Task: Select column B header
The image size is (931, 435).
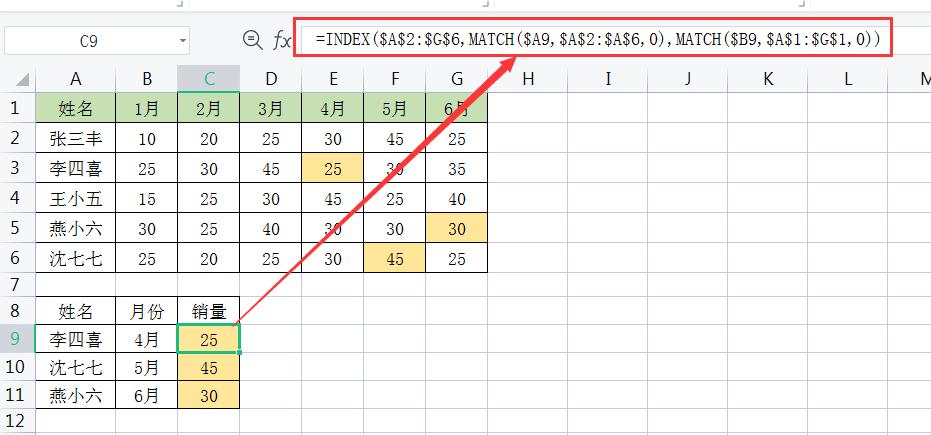Action: click(147, 78)
